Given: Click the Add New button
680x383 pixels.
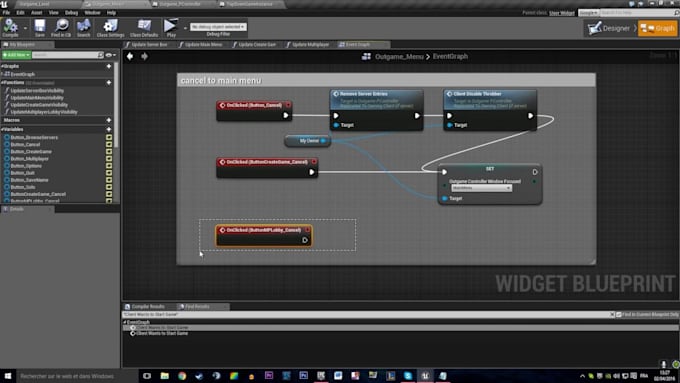Looking at the screenshot, I should (16, 55).
